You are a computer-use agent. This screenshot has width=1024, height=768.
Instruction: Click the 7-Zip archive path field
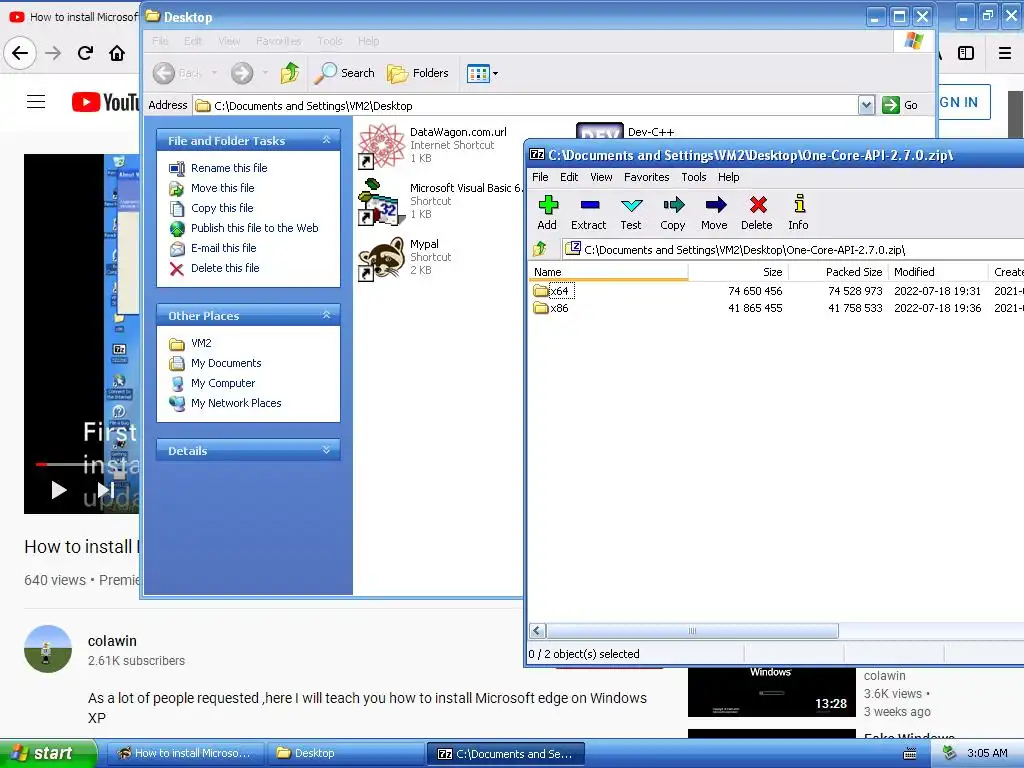click(793, 249)
